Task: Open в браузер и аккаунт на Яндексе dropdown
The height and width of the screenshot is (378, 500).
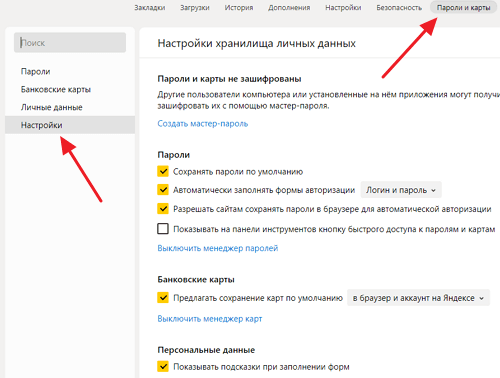Action: point(418,298)
